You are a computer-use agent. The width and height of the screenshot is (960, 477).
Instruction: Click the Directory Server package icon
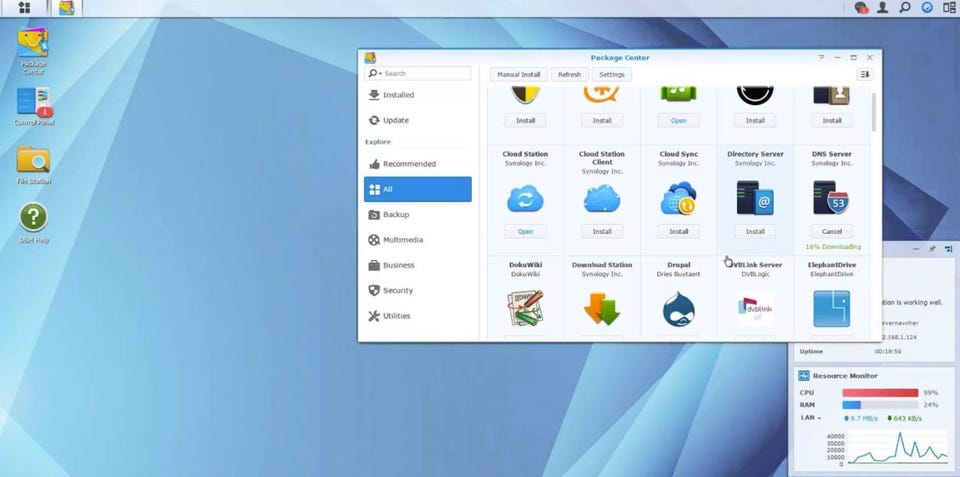point(755,197)
